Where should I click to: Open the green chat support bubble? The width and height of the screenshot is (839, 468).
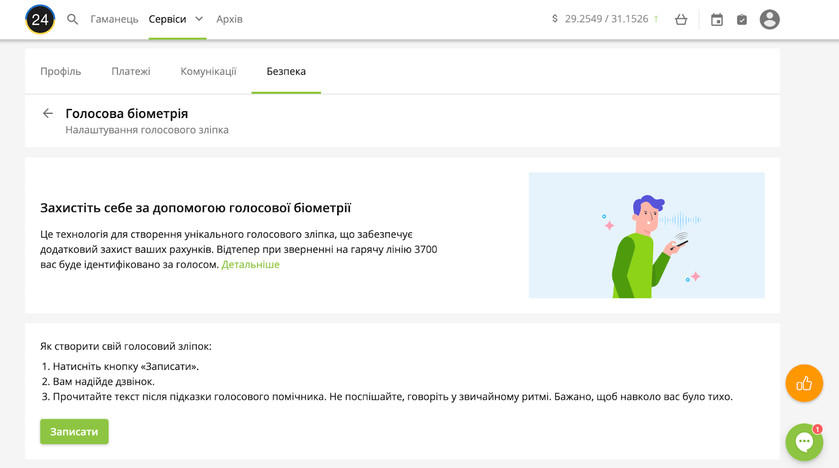click(804, 442)
